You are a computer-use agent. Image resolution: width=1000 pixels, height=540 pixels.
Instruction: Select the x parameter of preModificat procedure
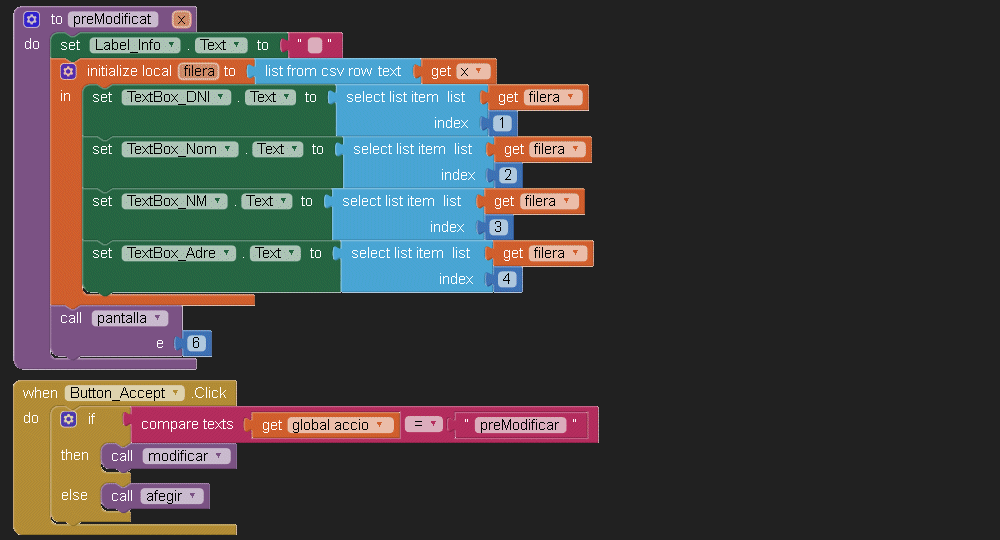(x=181, y=19)
